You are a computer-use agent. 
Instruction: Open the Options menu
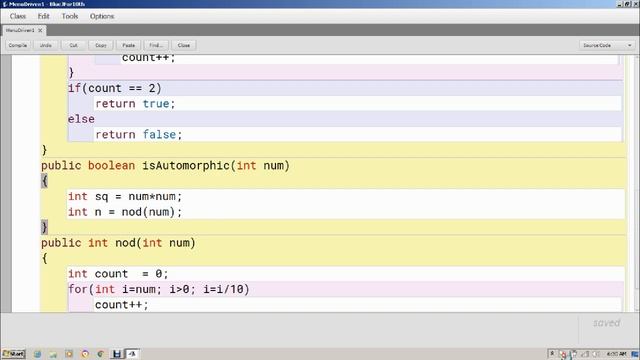(102, 16)
